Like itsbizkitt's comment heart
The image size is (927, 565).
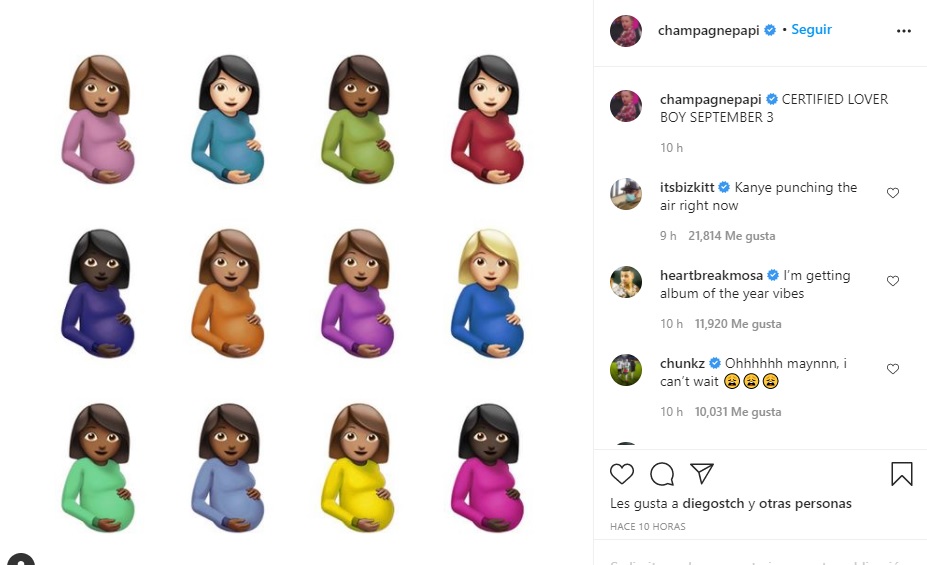(x=893, y=193)
